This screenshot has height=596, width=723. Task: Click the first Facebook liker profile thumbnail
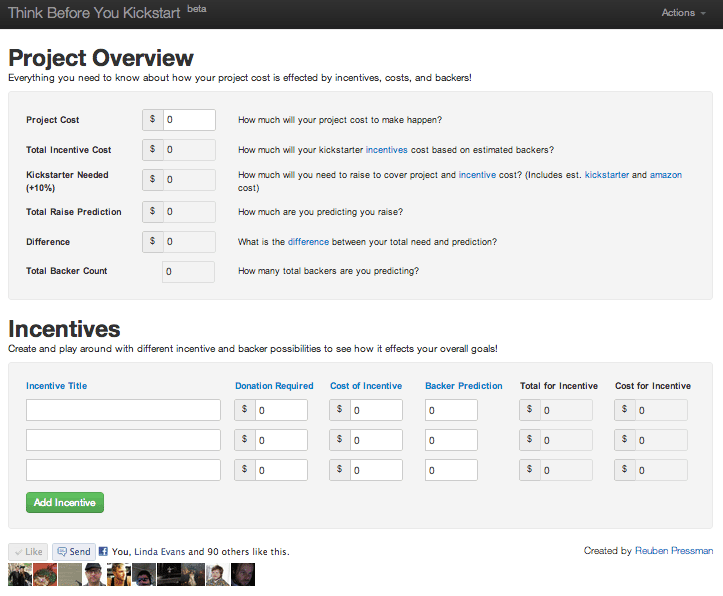coord(20,574)
